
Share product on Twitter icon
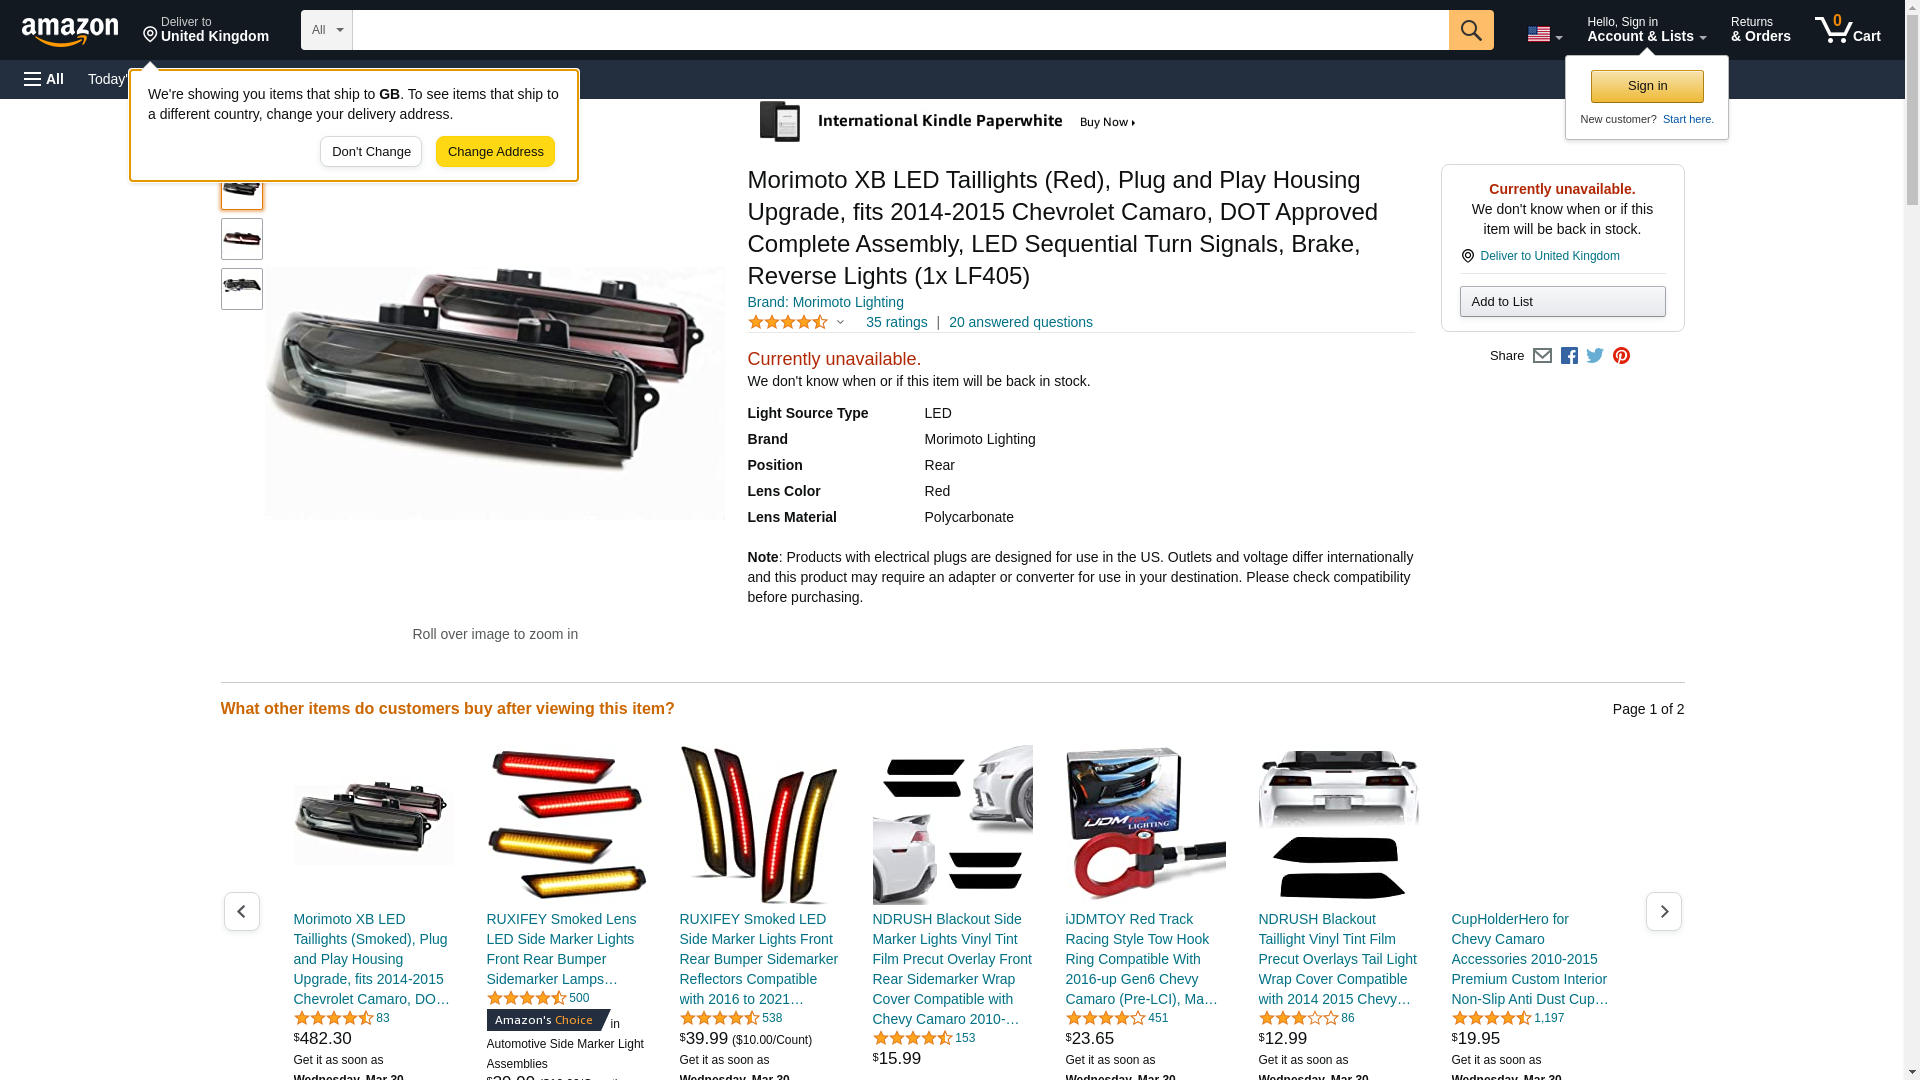pyautogui.click(x=1595, y=356)
